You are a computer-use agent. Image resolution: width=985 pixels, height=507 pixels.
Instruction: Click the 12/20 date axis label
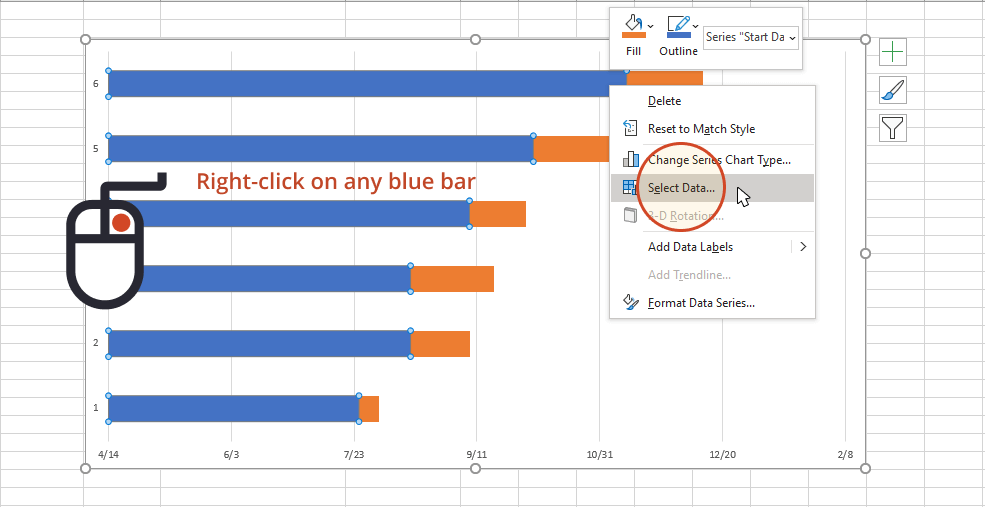tap(722, 454)
